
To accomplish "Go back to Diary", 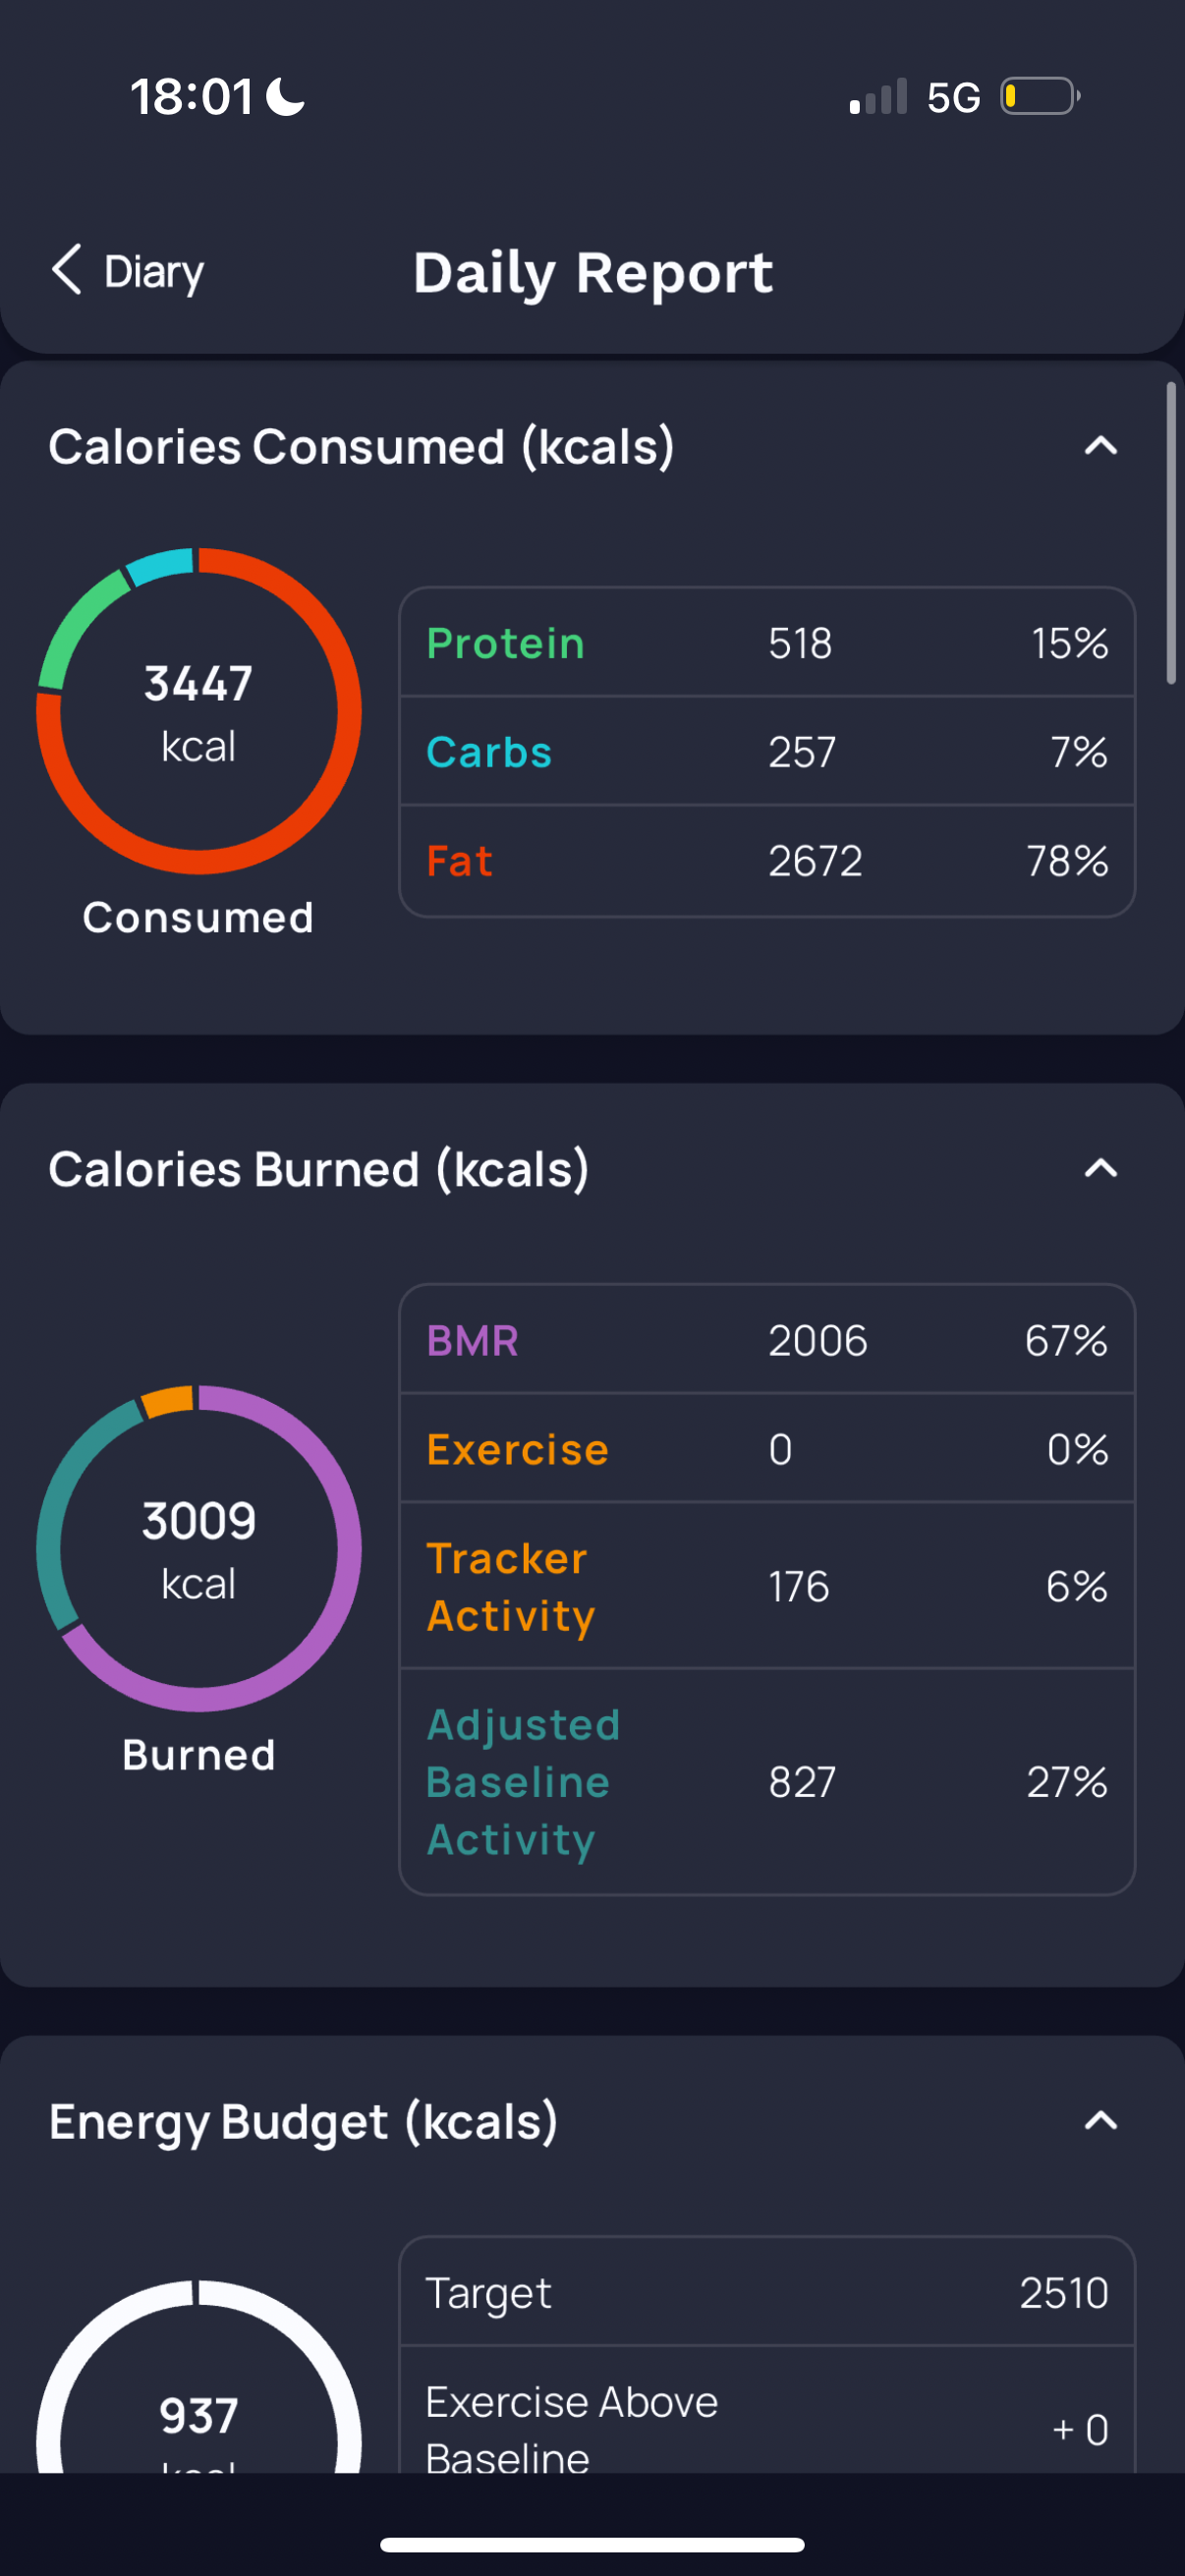I will coord(128,271).
